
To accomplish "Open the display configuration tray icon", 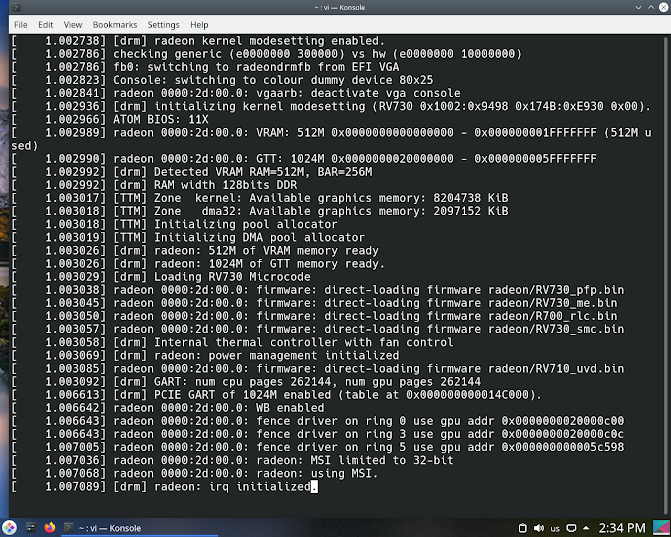I will [571, 528].
